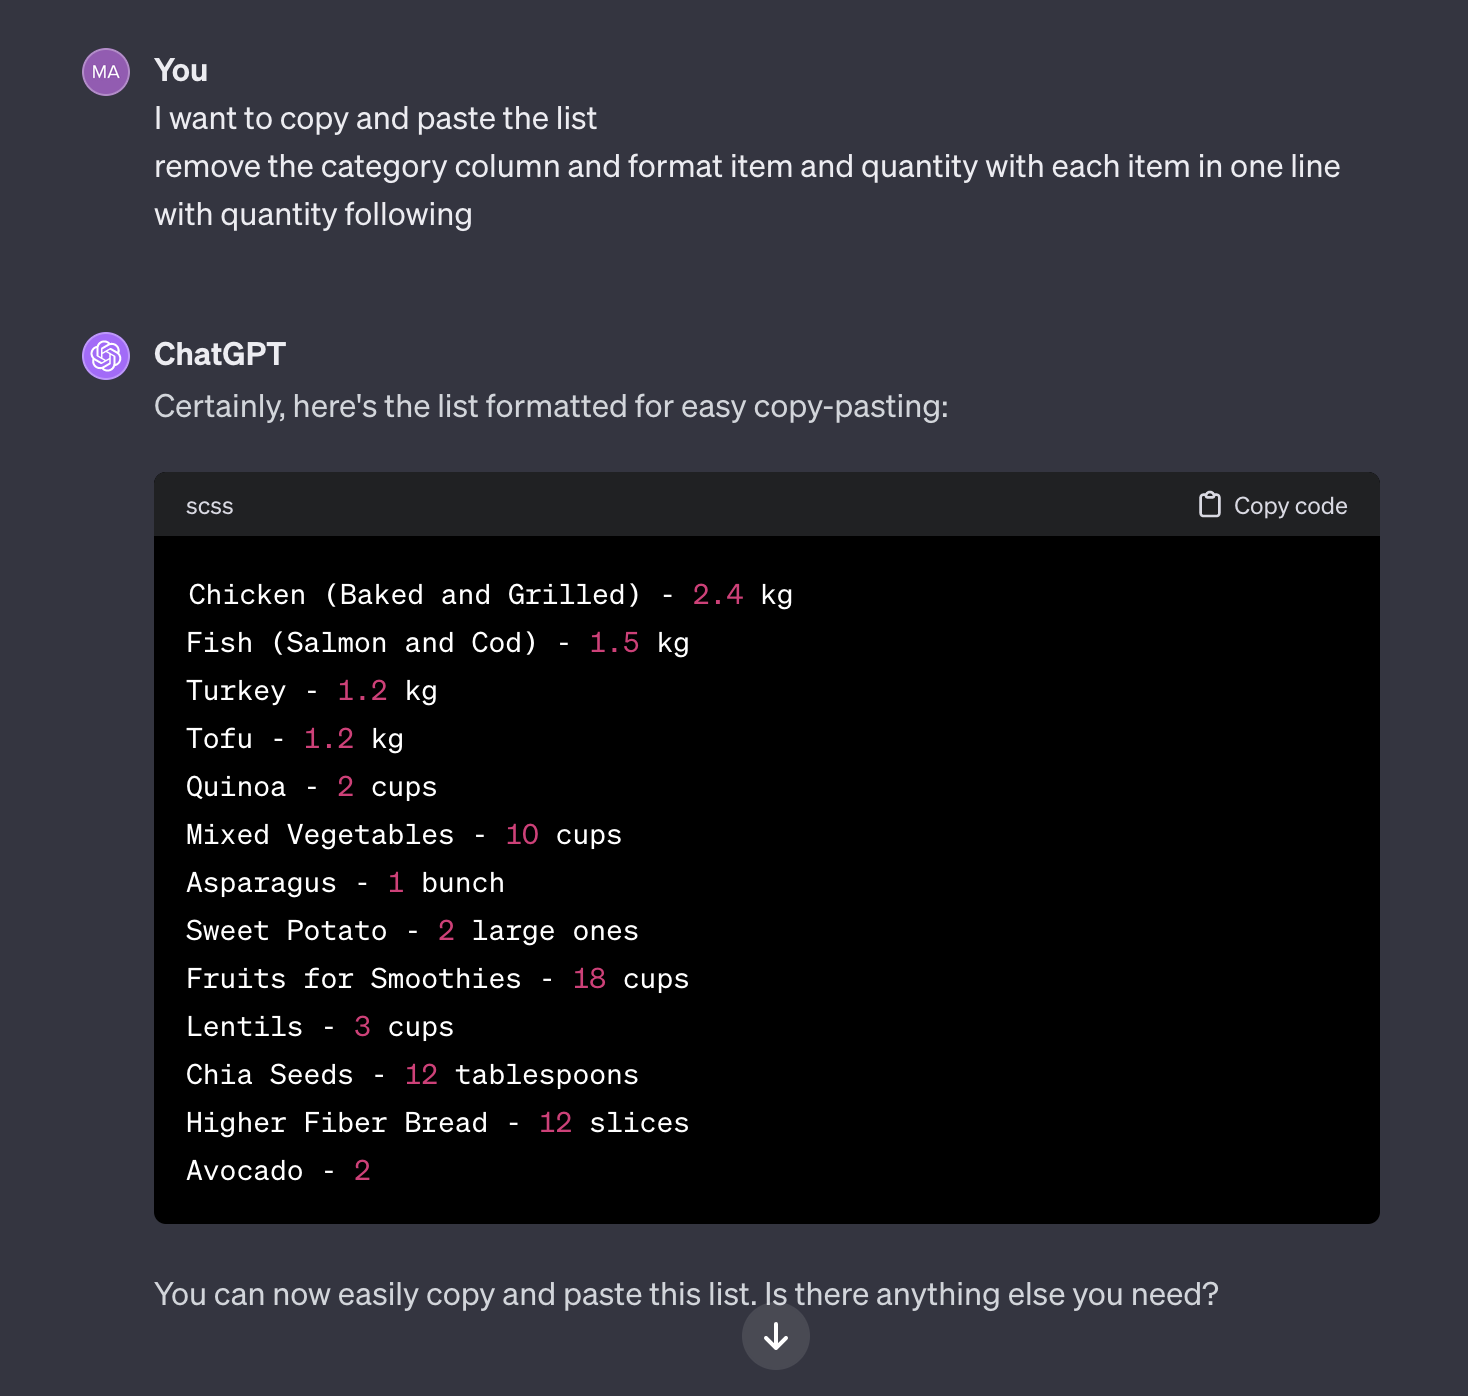The image size is (1468, 1396).
Task: Click the ChatGPT logo avatar
Action: 106,356
